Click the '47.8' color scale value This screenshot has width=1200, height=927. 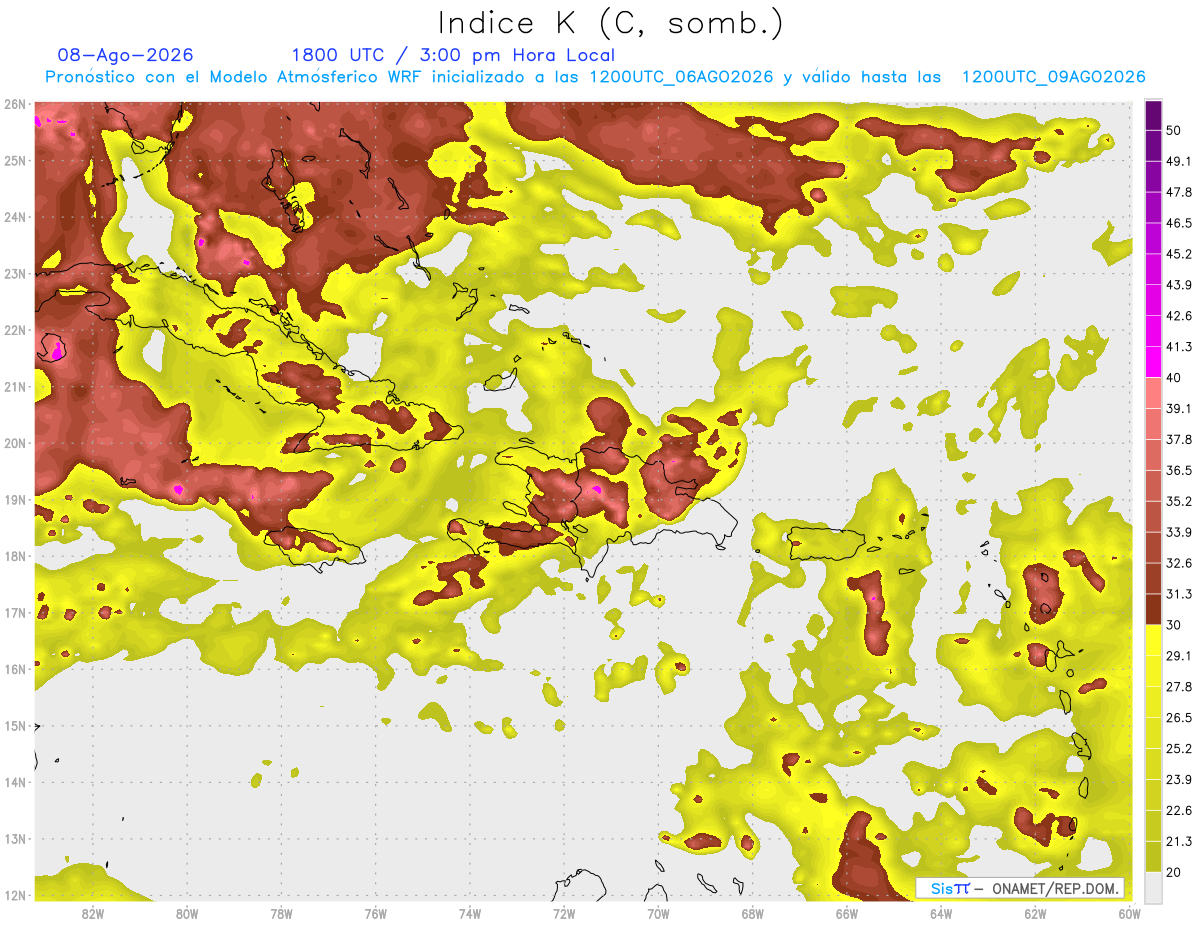(1178, 192)
